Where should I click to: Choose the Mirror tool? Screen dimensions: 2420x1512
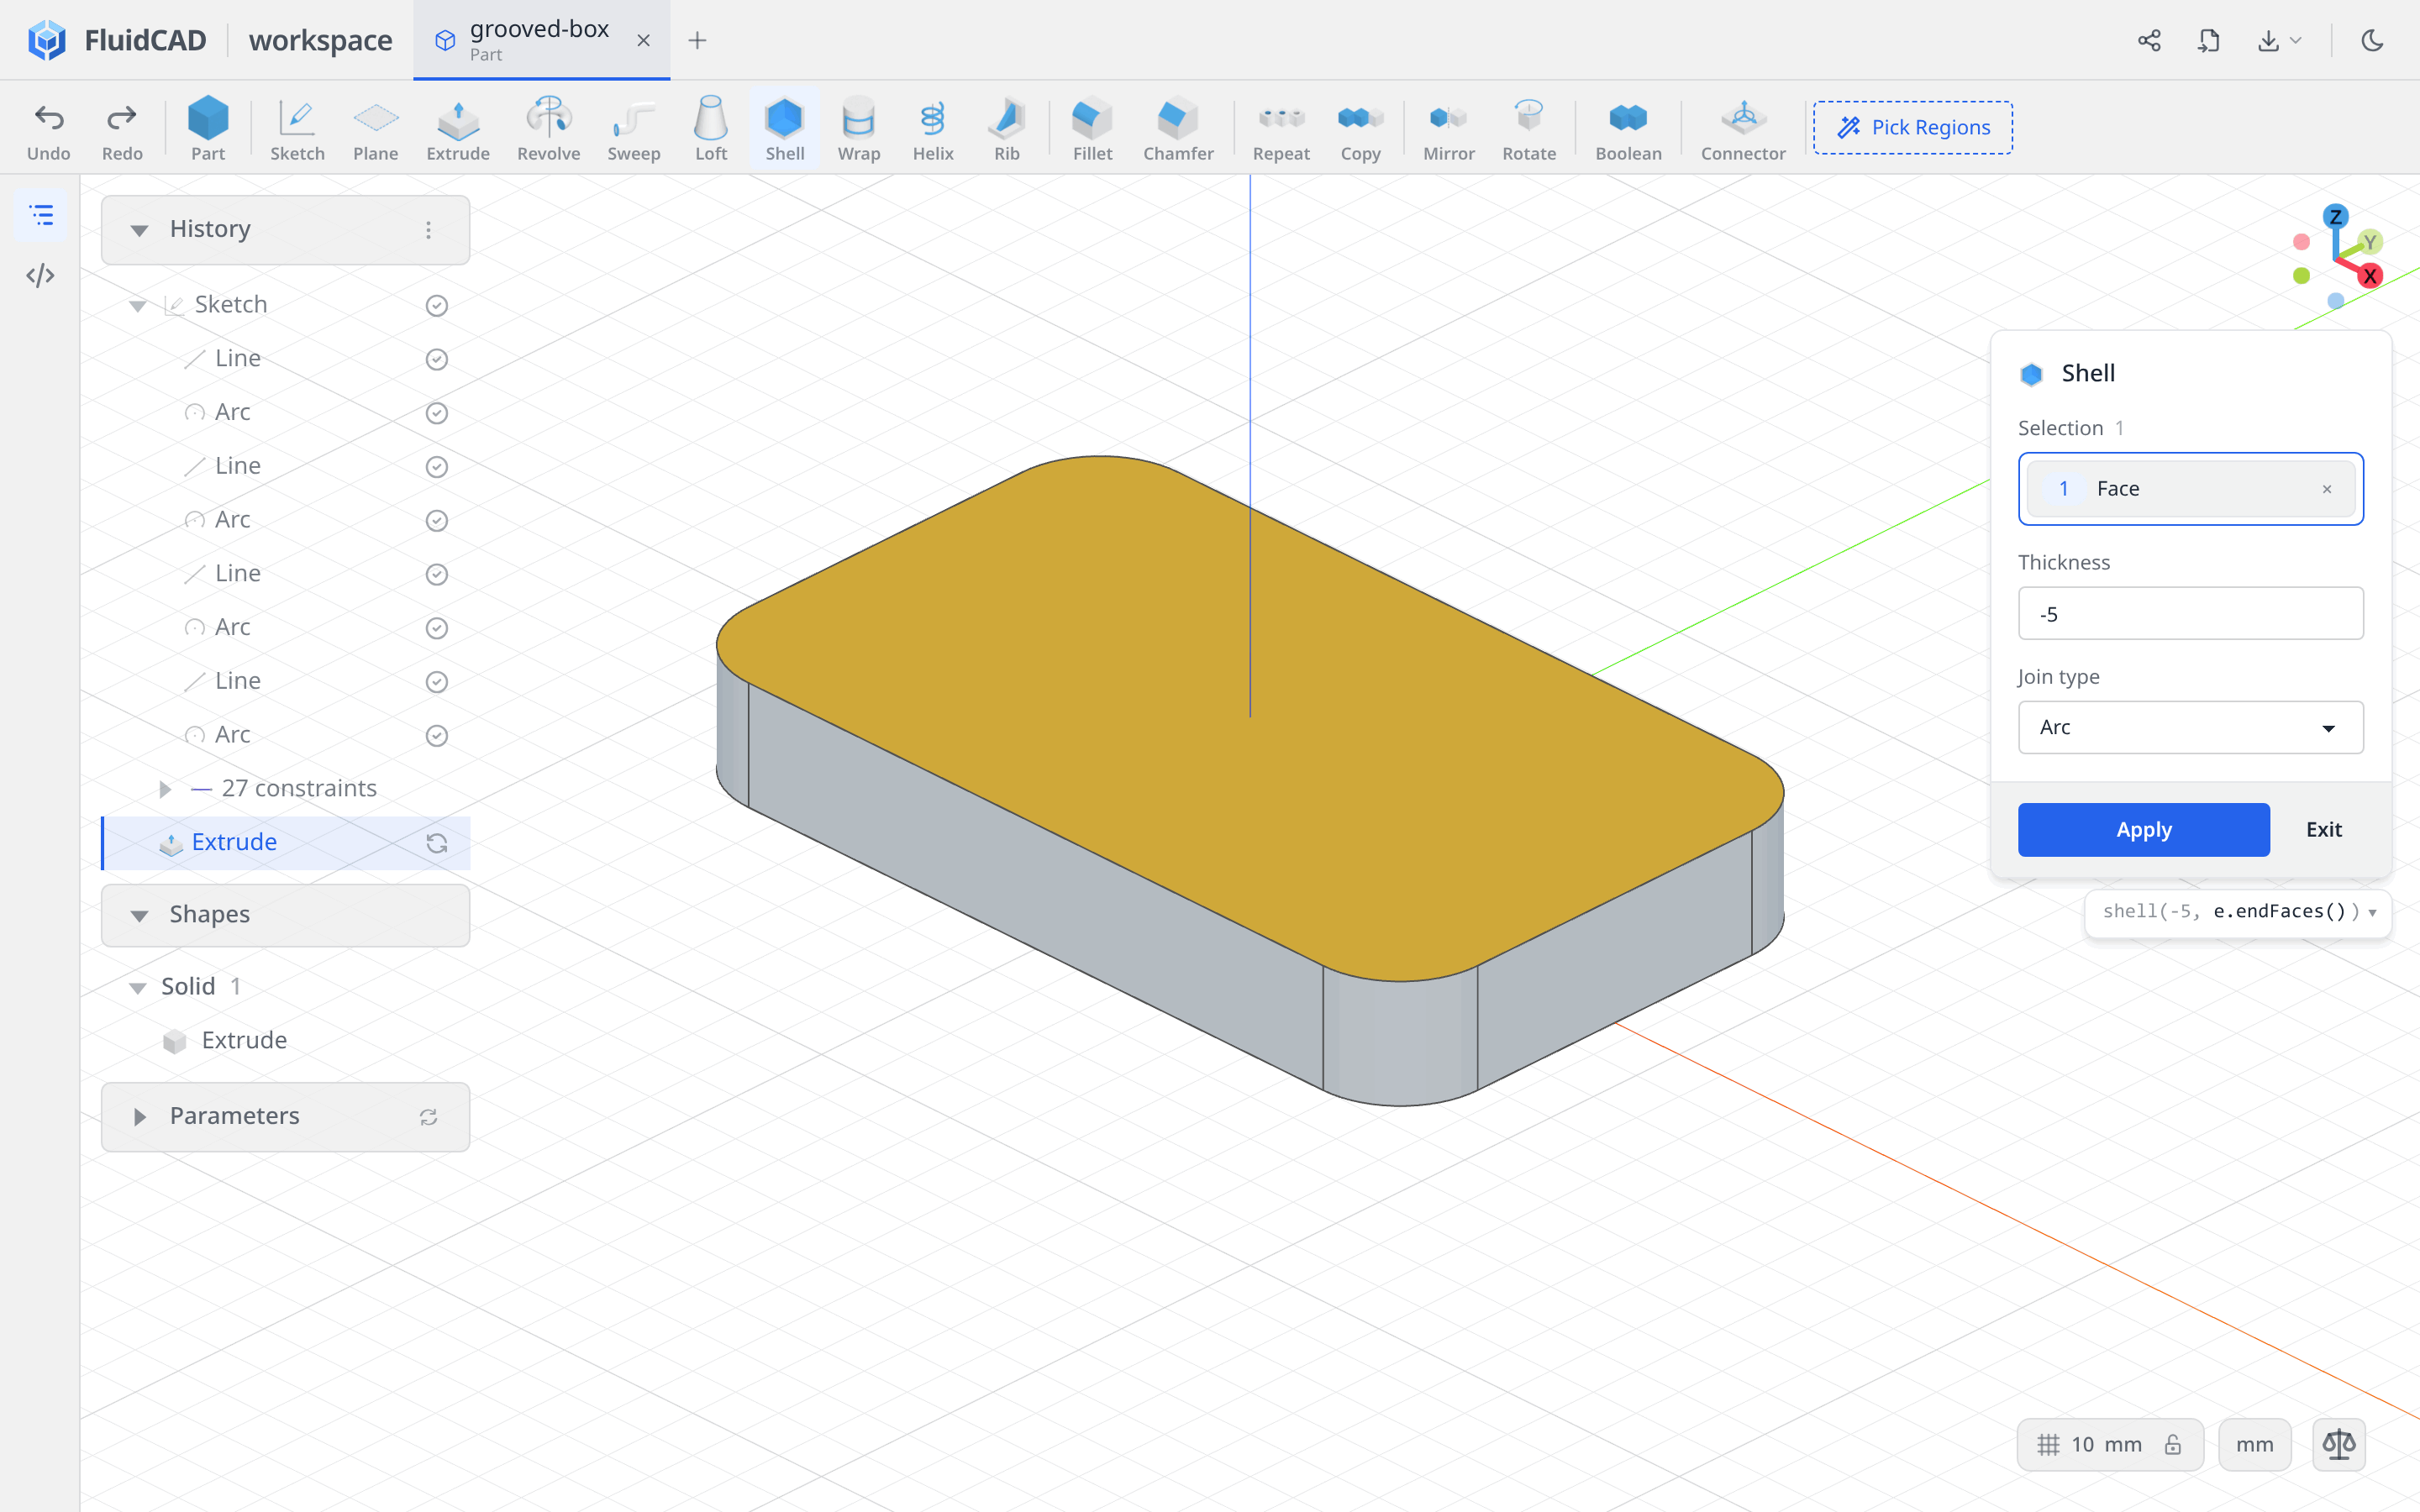coord(1449,129)
